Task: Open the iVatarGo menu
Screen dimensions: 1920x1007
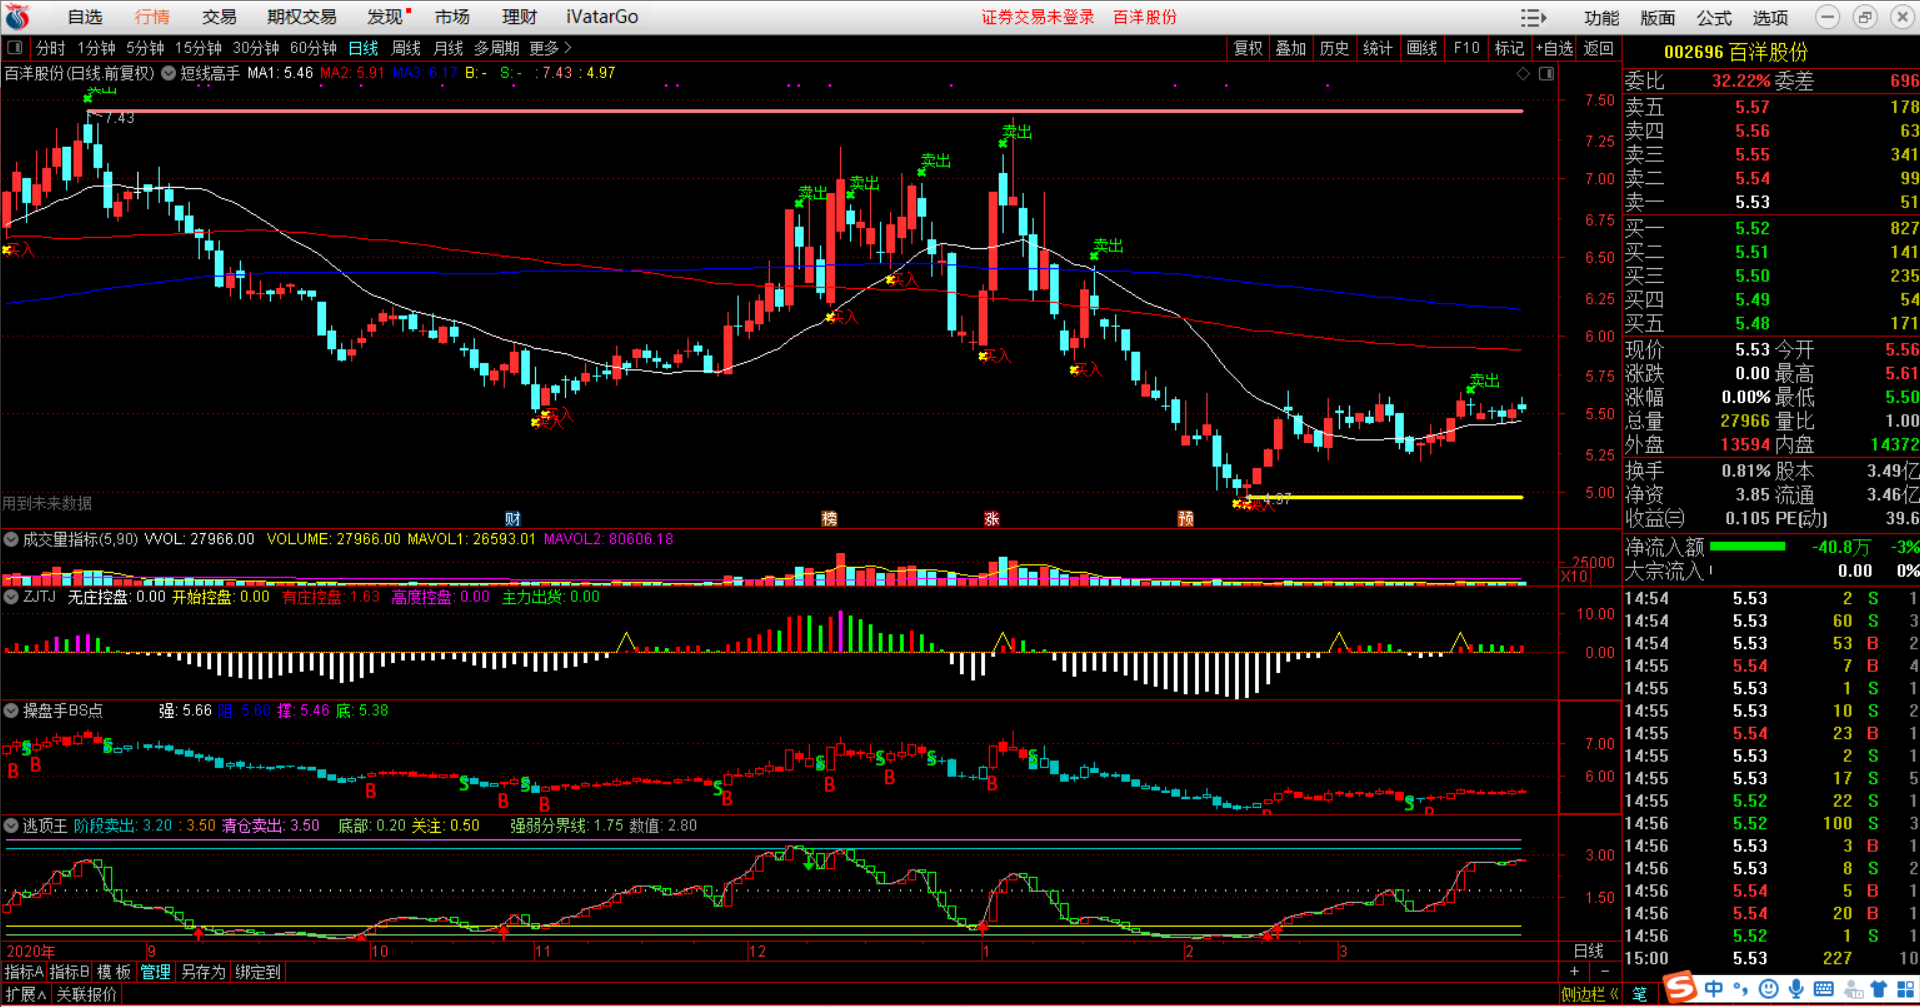Action: (x=602, y=17)
